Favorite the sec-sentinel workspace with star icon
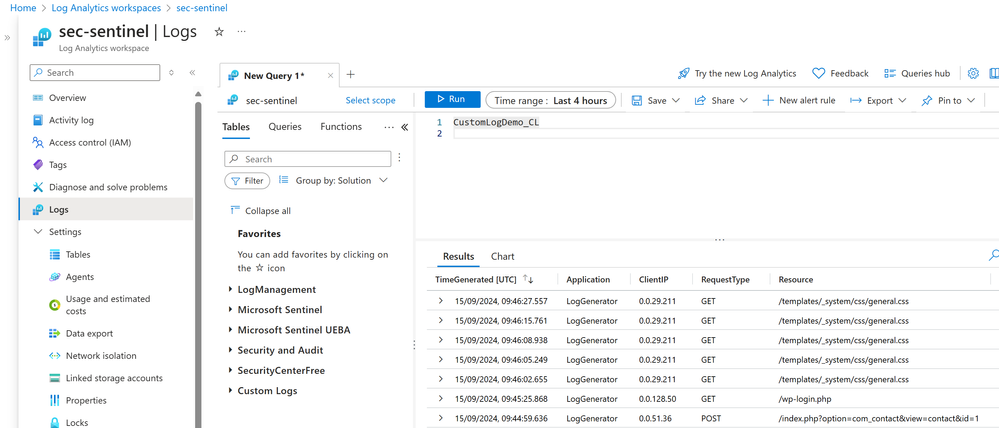 coord(219,31)
